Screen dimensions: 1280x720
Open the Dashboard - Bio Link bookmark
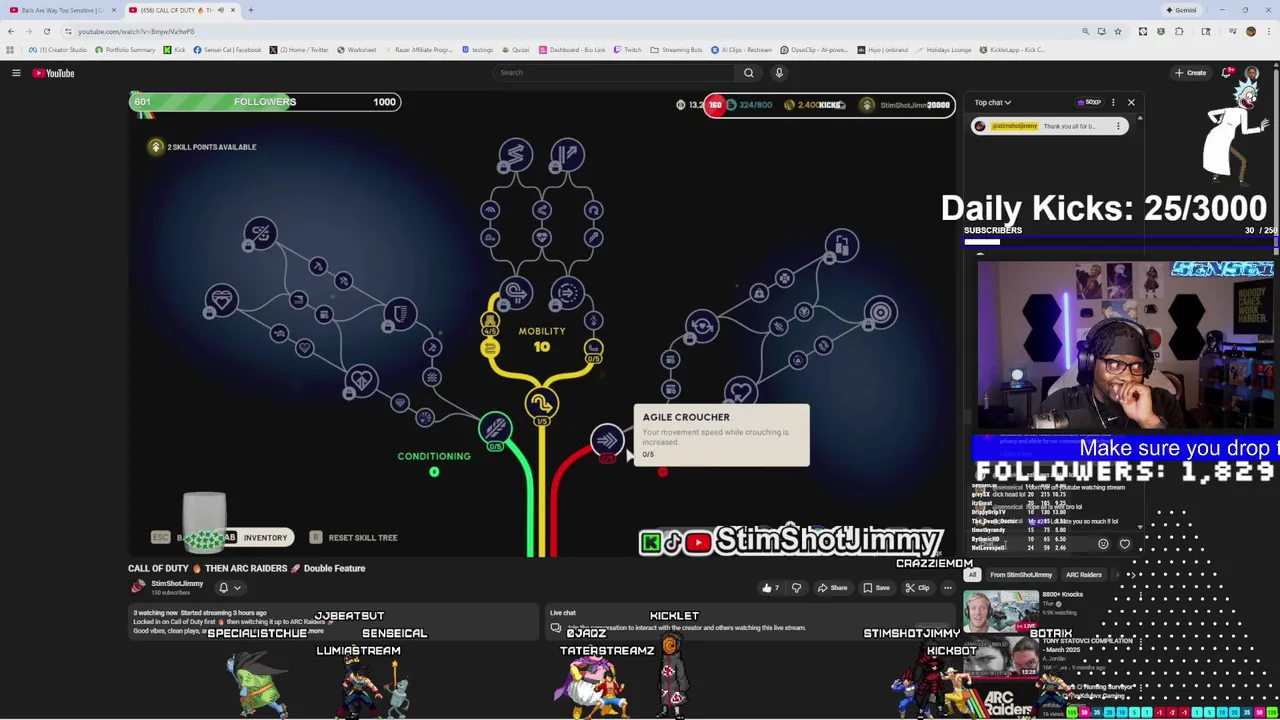[x=573, y=50]
